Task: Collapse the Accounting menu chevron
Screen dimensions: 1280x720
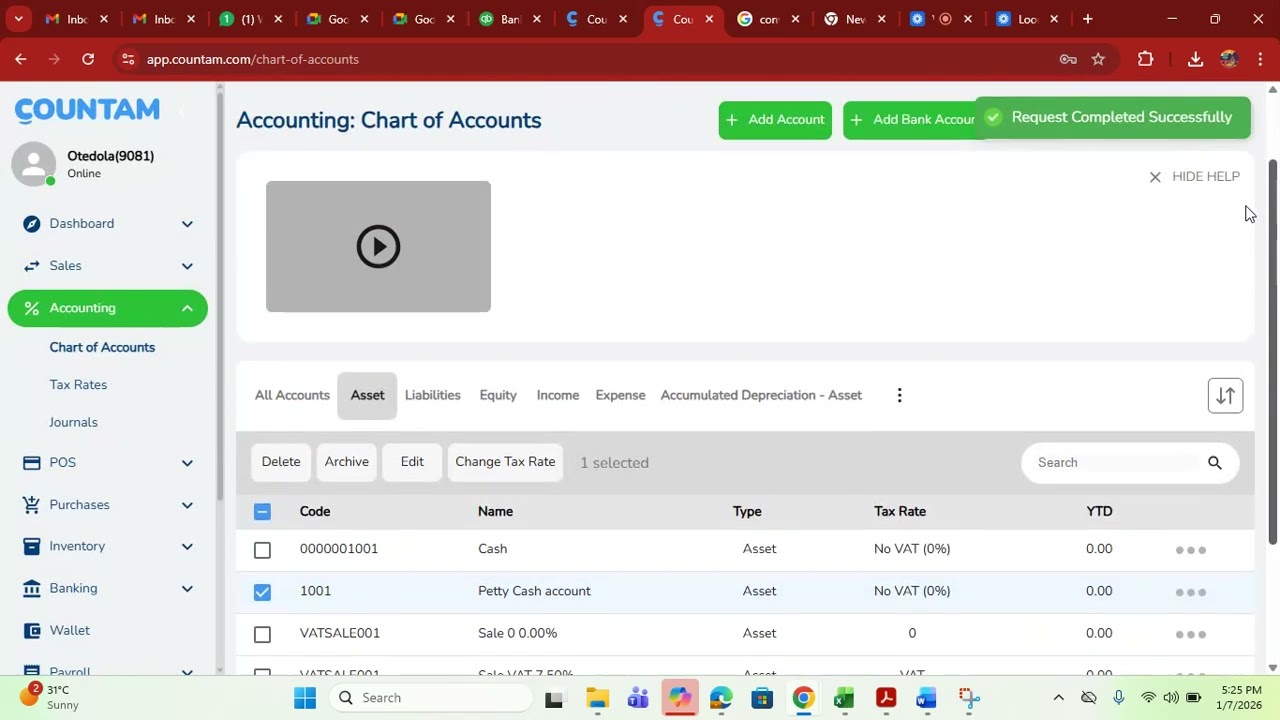Action: pos(187,308)
